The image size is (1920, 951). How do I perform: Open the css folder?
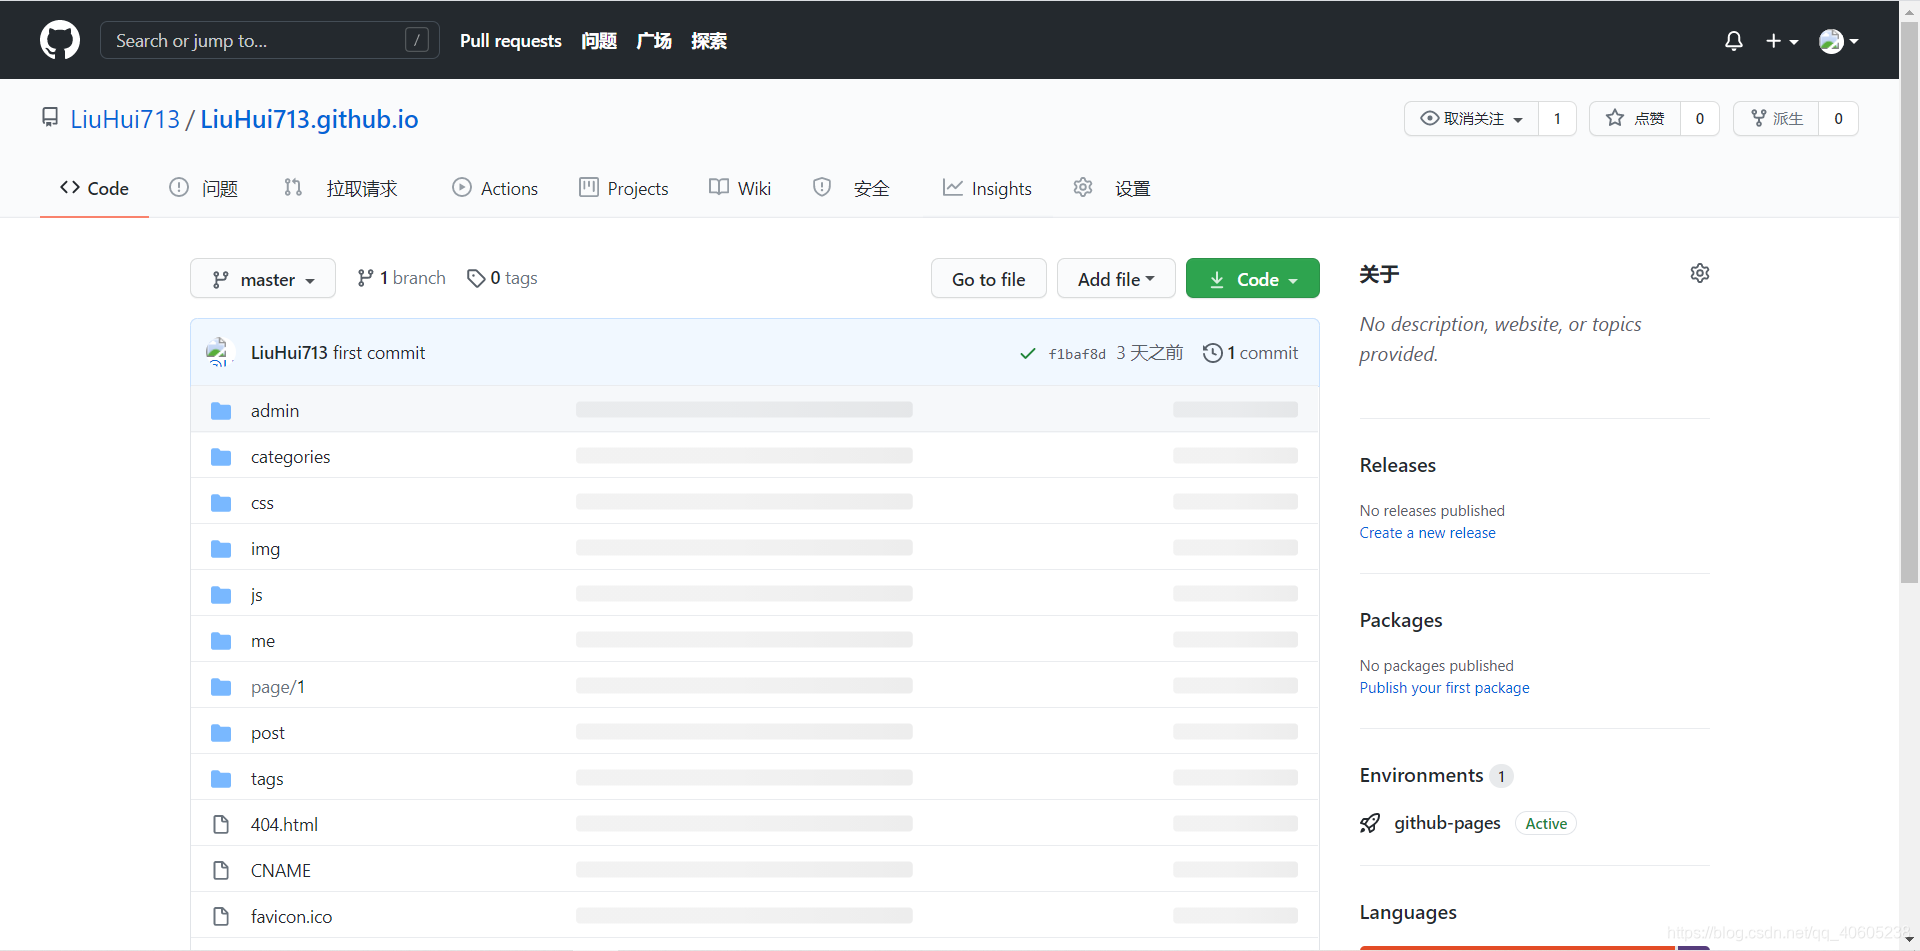(262, 503)
